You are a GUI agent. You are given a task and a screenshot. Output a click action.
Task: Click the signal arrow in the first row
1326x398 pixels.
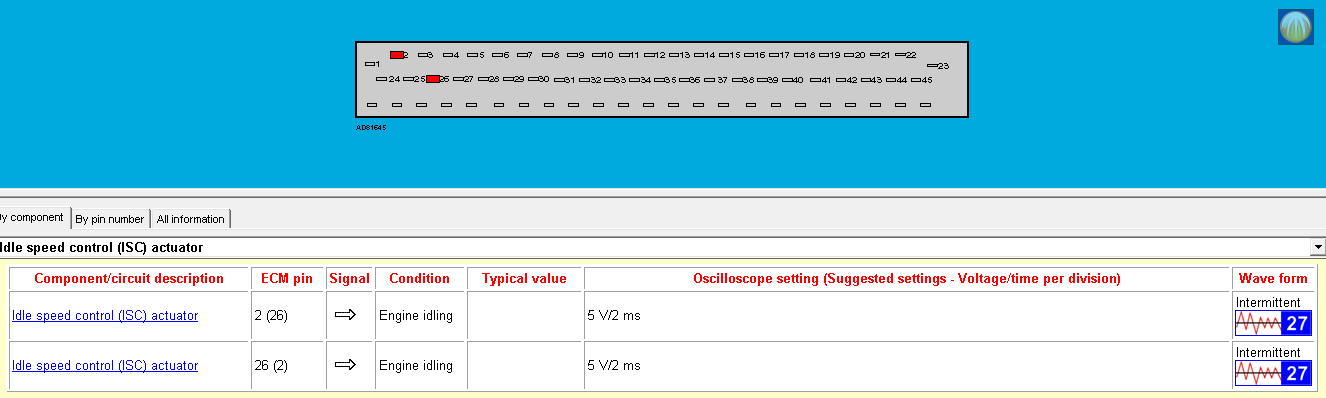pos(345,315)
